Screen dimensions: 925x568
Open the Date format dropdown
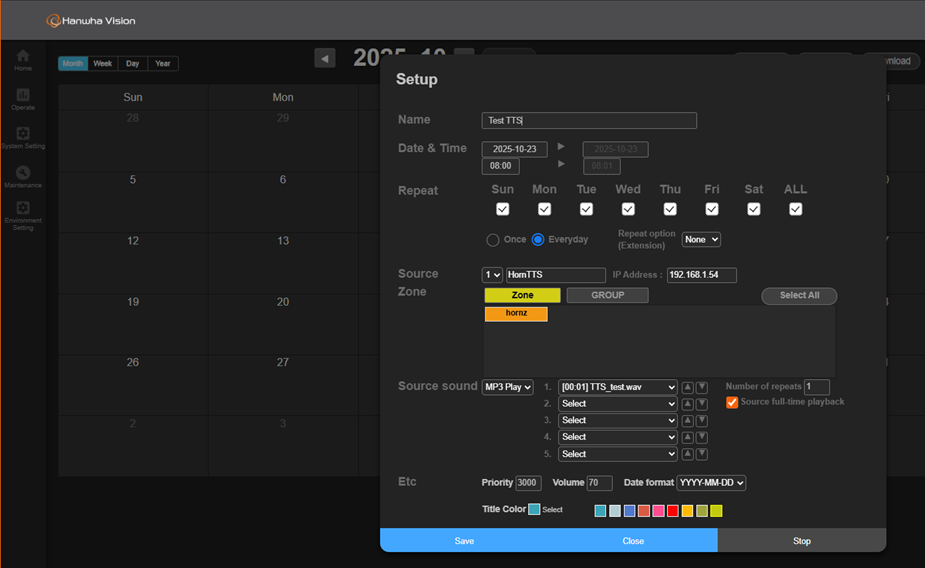[711, 483]
